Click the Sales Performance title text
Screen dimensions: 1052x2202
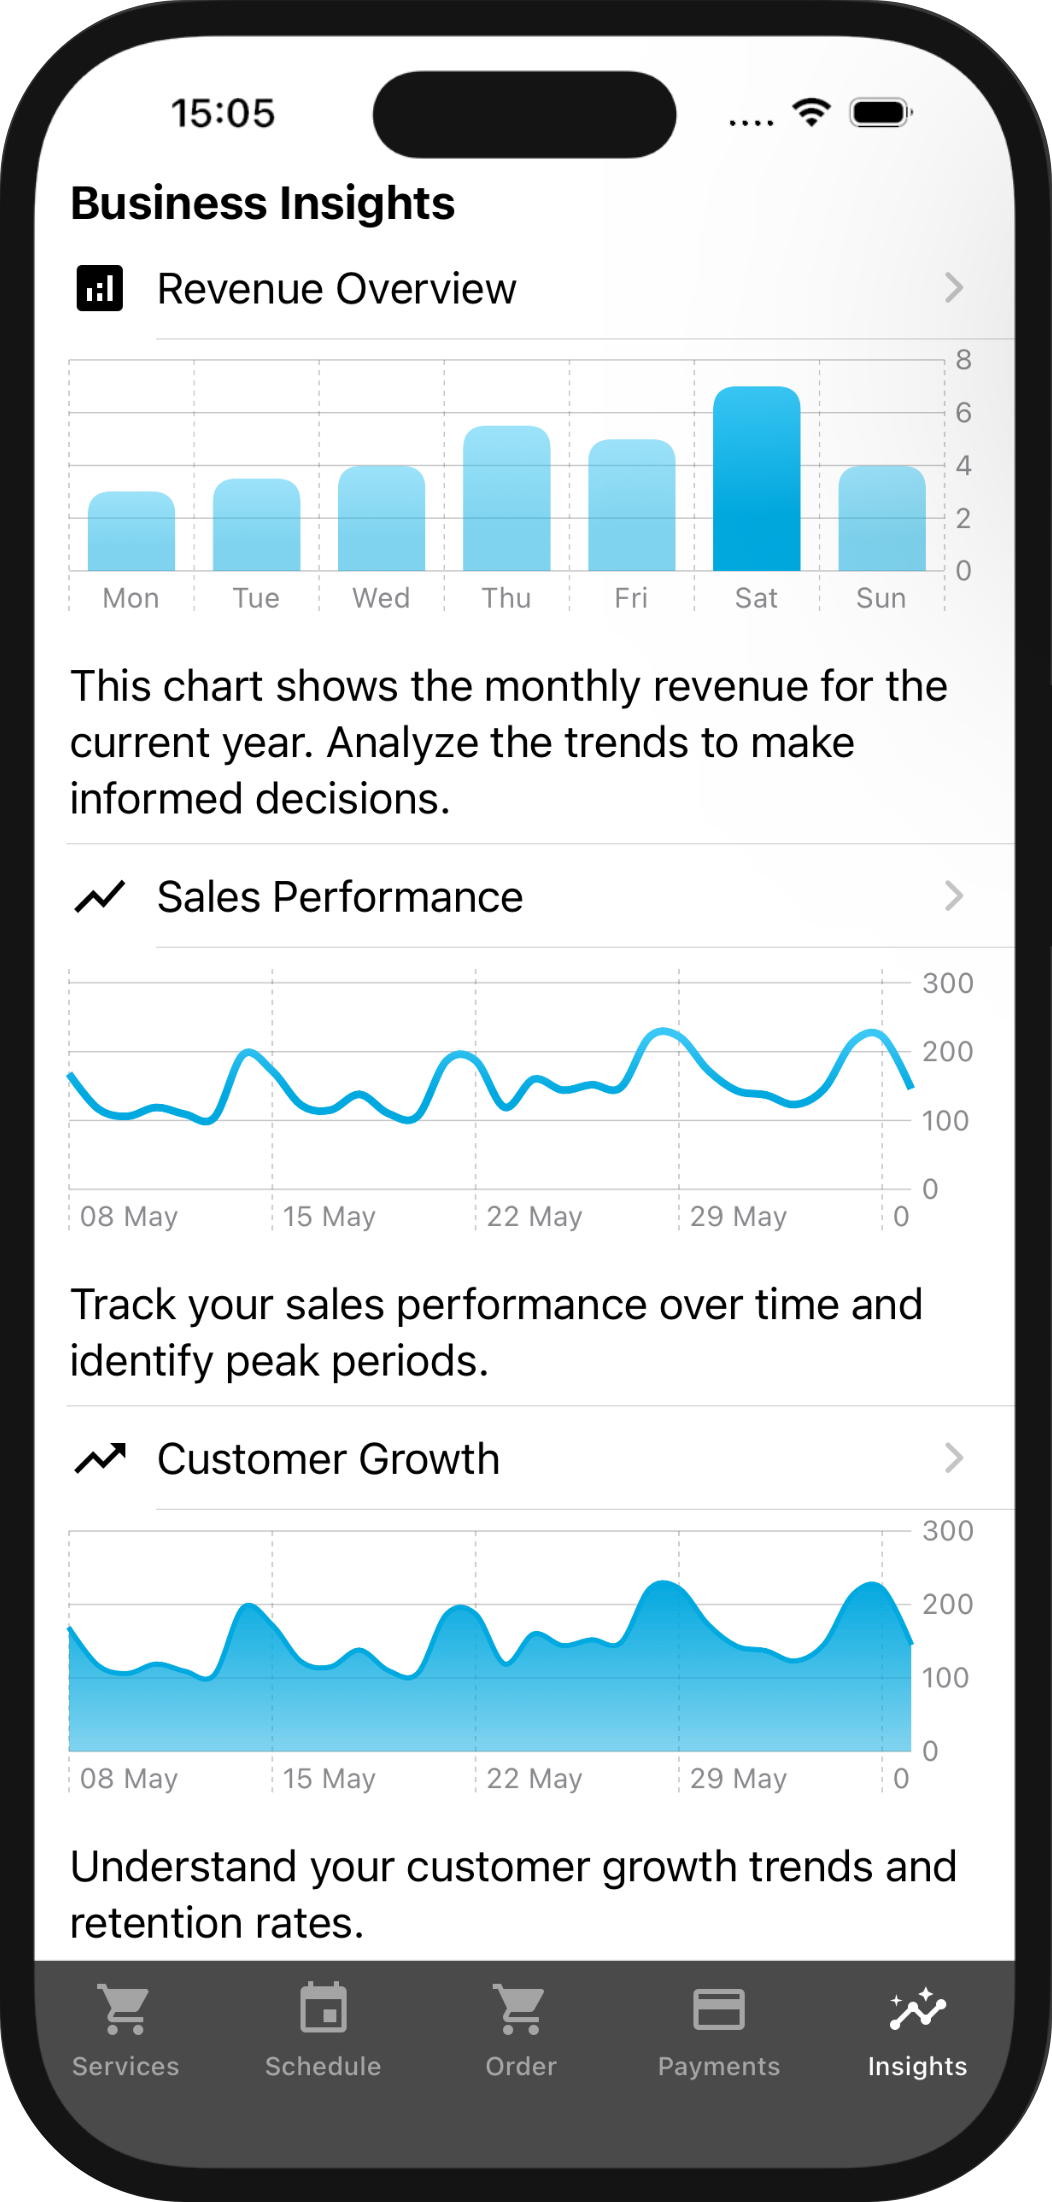click(x=340, y=897)
